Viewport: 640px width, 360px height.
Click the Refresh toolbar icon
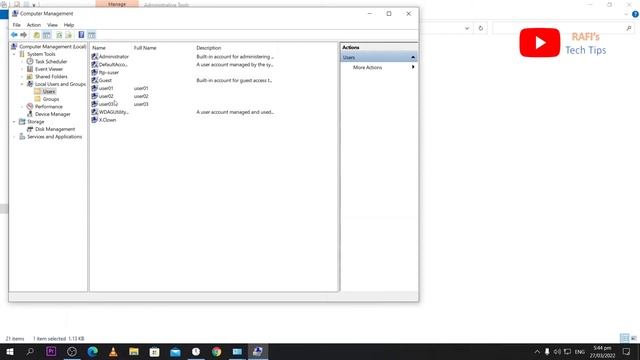(x=59, y=35)
